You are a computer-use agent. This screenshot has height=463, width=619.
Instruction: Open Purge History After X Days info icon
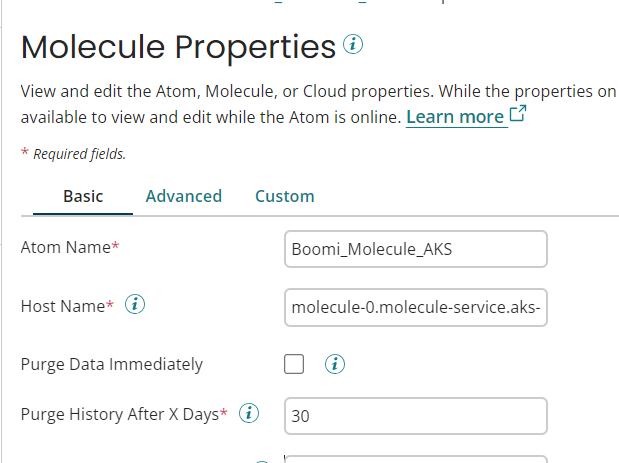point(249,413)
